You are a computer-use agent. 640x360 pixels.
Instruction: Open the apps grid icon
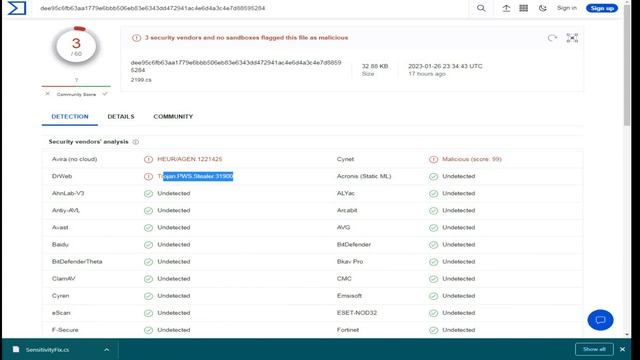pos(524,8)
